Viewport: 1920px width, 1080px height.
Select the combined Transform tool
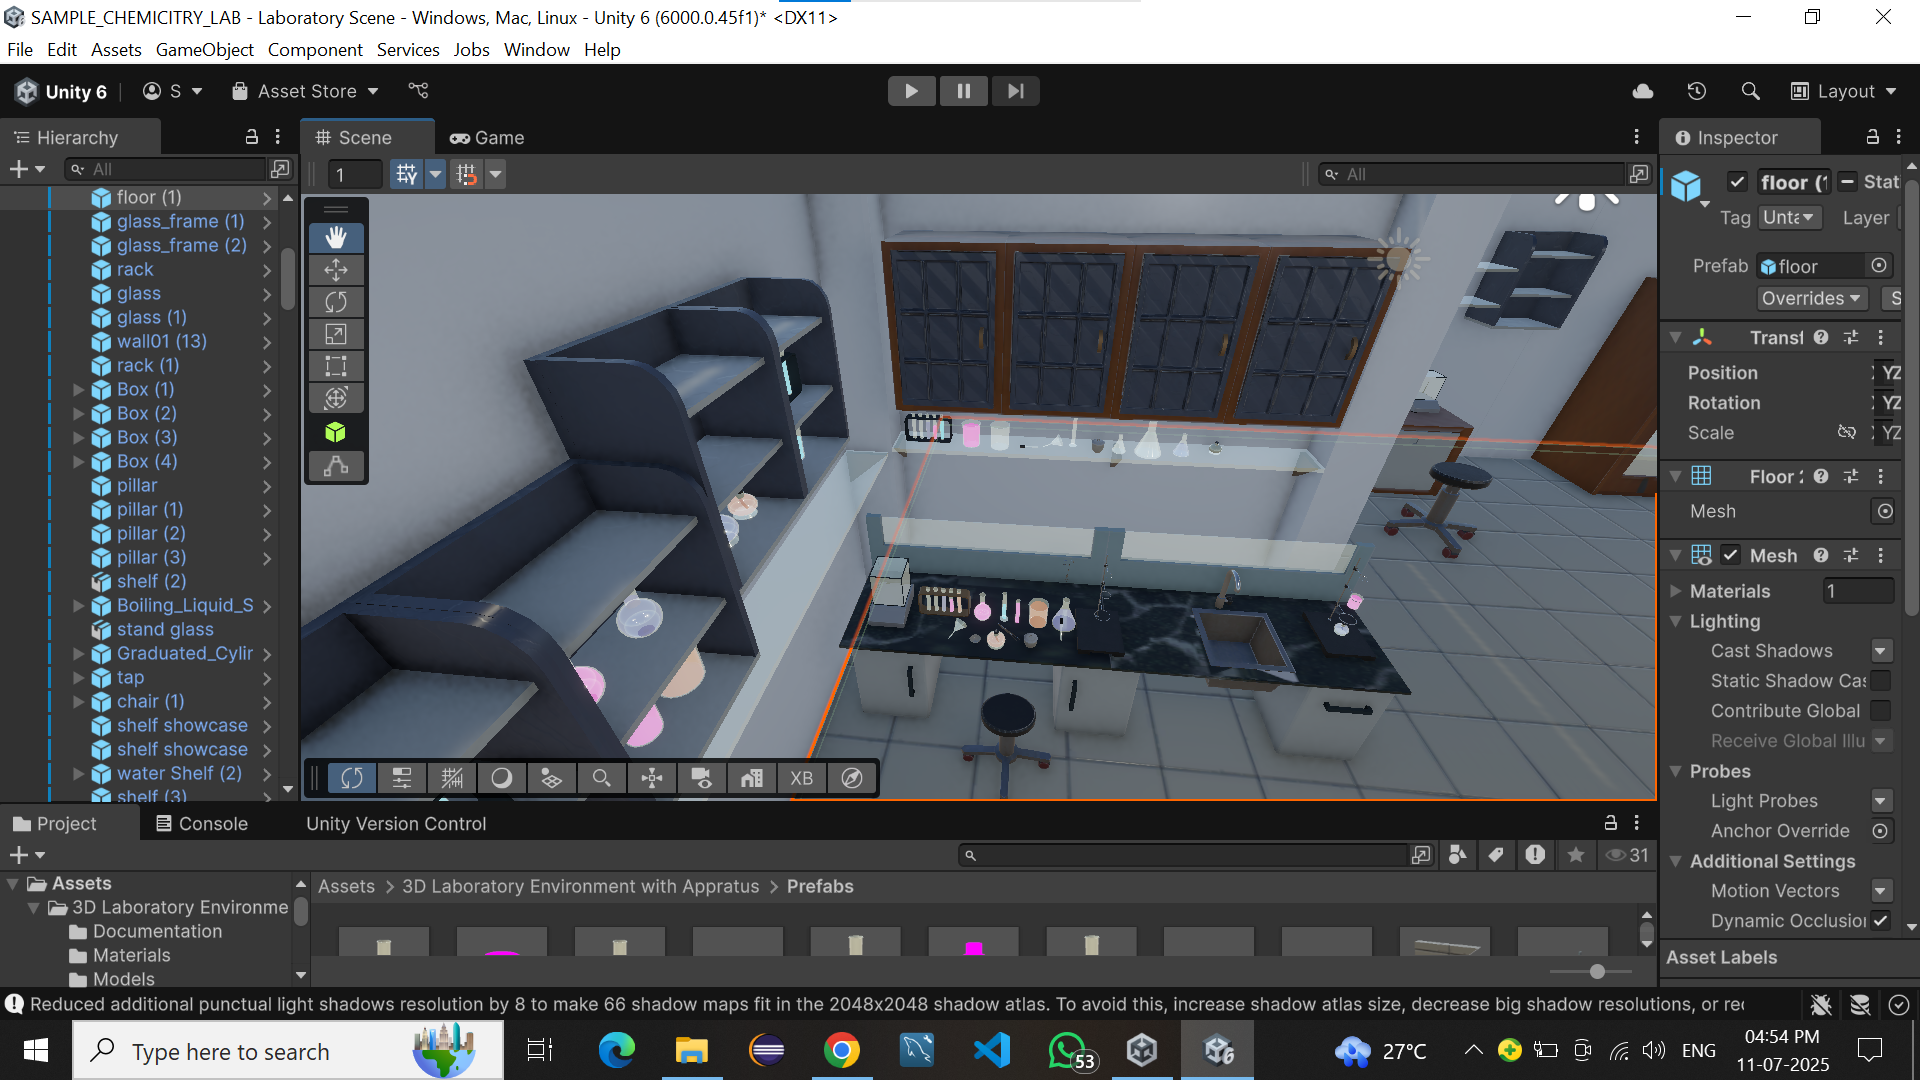tap(336, 398)
